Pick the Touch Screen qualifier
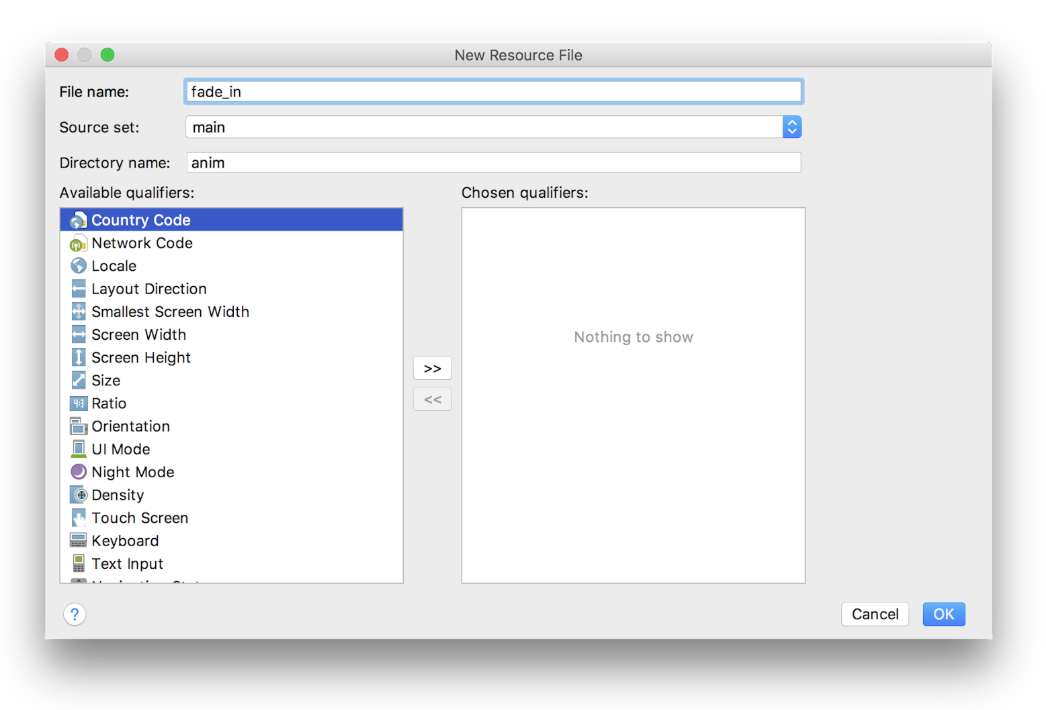Image resolution: width=1046 pixels, height=710 pixels. (x=139, y=518)
